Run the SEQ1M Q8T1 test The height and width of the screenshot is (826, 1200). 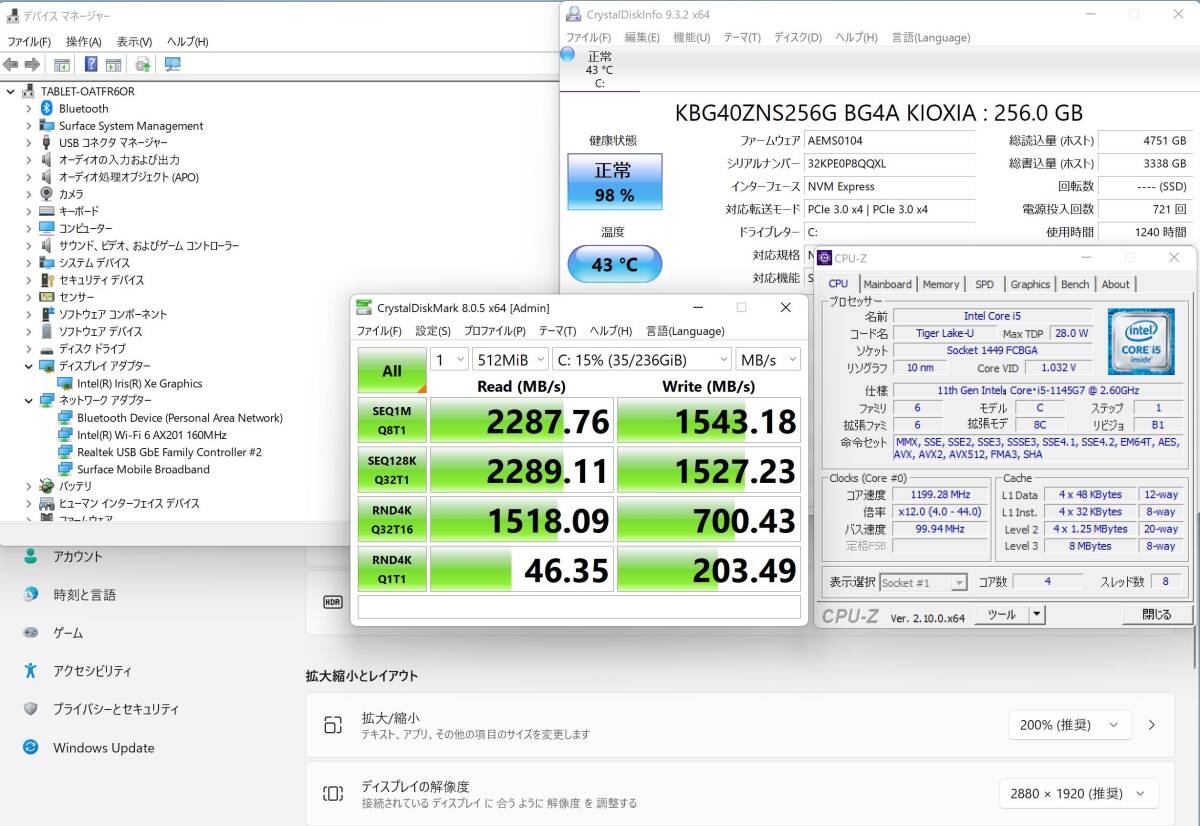click(392, 420)
